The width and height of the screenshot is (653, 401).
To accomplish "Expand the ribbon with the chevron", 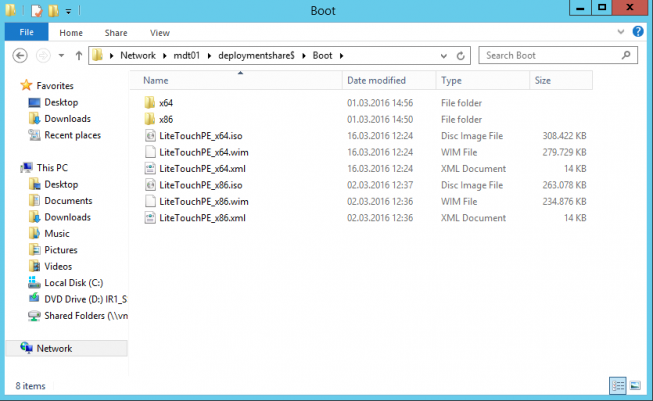I will pos(621,32).
